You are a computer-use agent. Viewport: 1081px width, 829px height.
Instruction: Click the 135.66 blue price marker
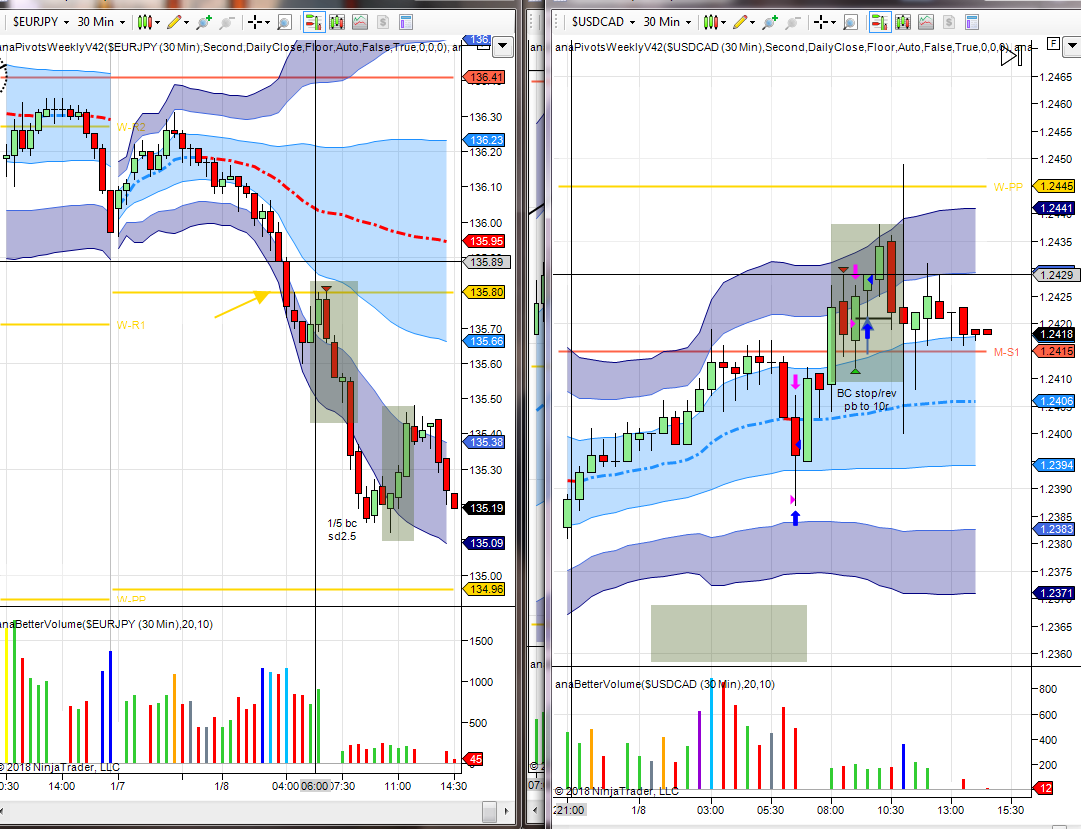(484, 341)
